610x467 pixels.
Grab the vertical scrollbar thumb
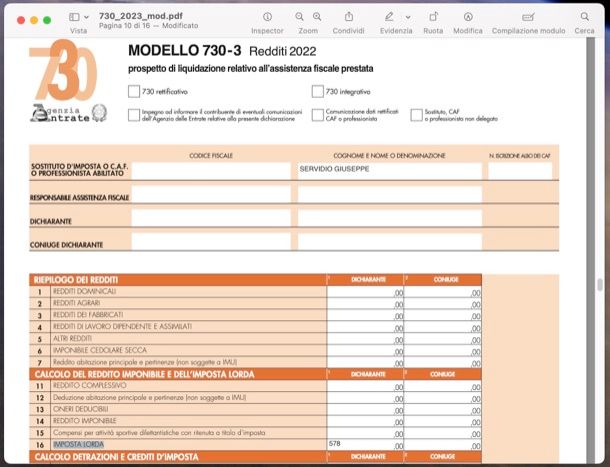[600, 285]
